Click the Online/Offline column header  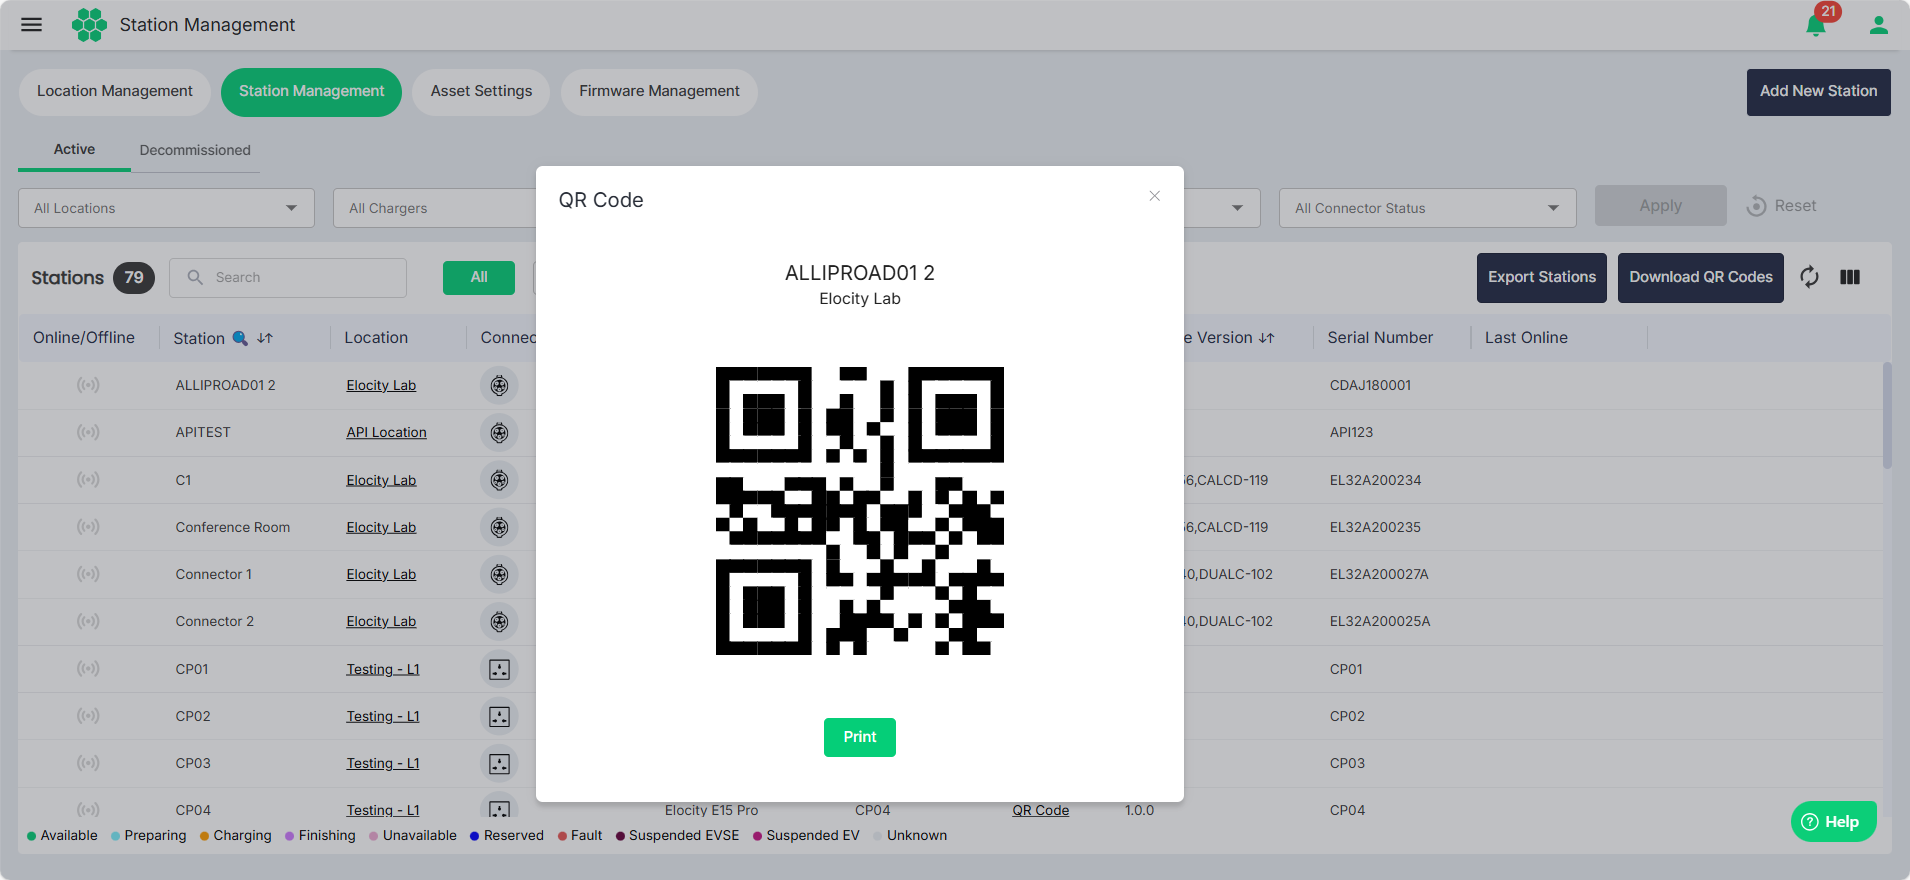[x=84, y=338]
